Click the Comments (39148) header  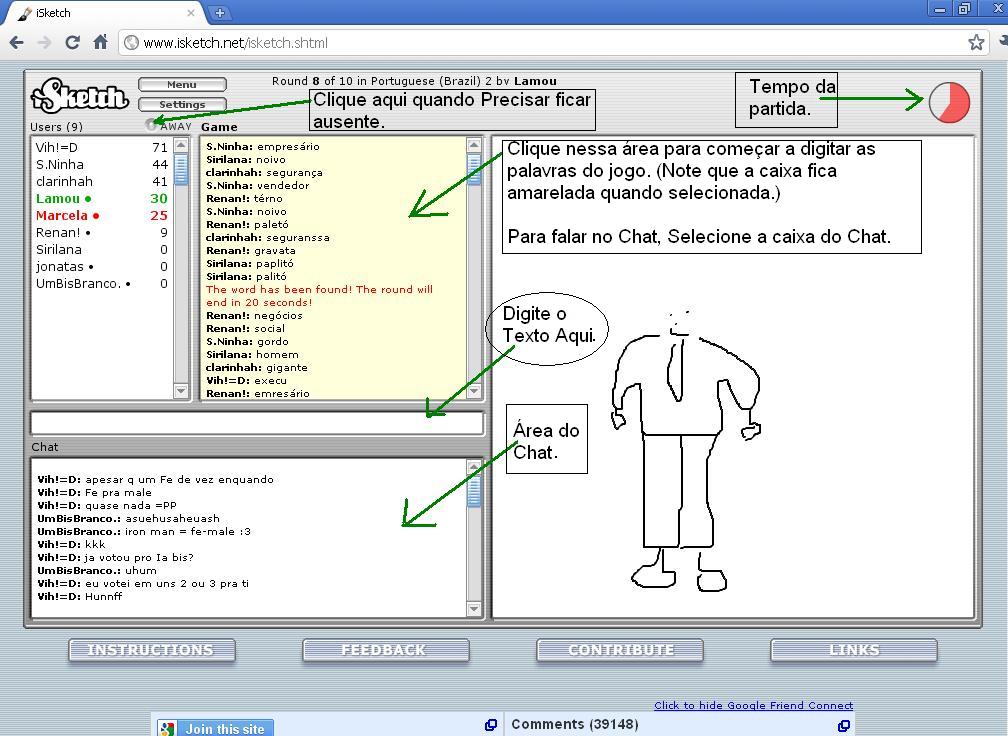[x=575, y=724]
